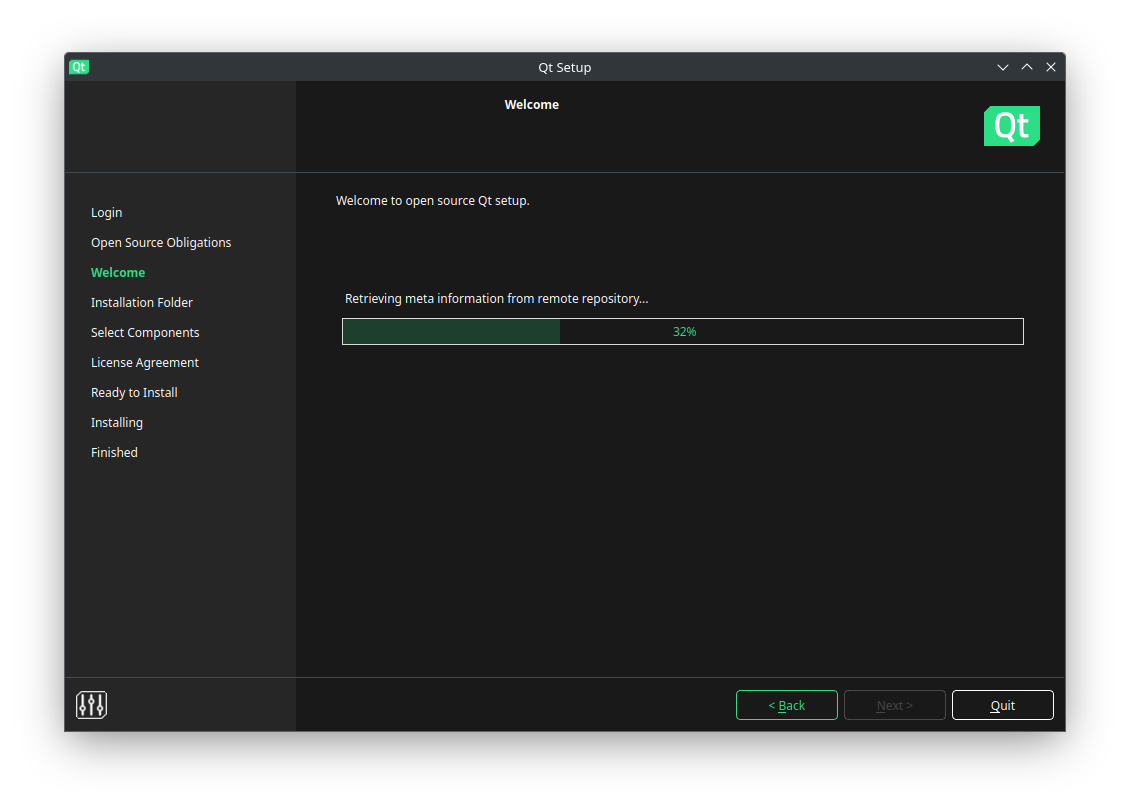Click the Qt icon in title bar
Screen dimensions: 1130x808
point(79,67)
